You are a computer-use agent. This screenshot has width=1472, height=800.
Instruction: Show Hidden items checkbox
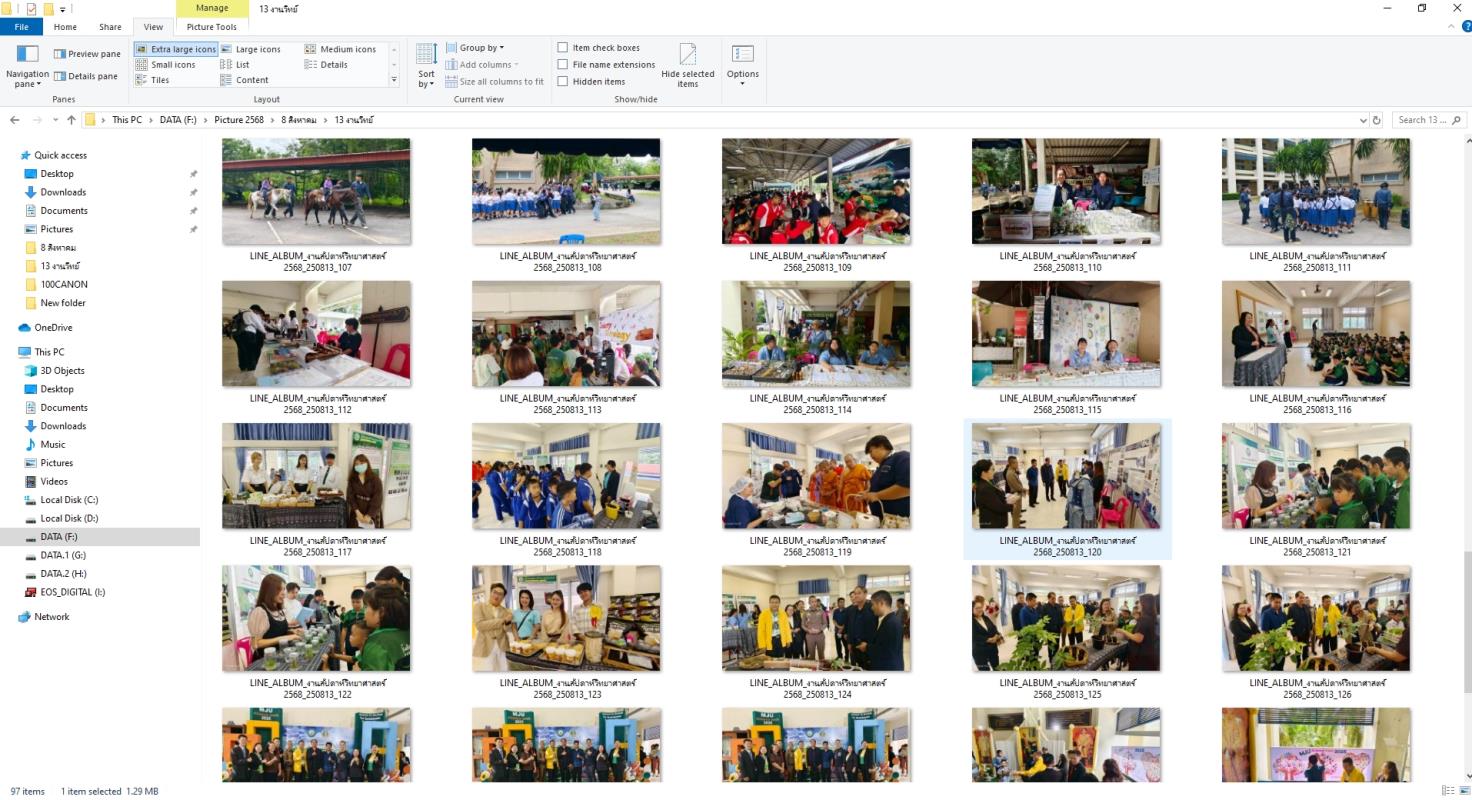tap(563, 82)
